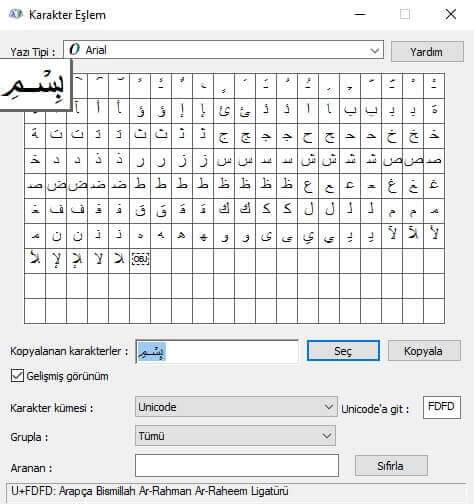Expand the Karakter kümesi Unicode dropdown

point(236,407)
